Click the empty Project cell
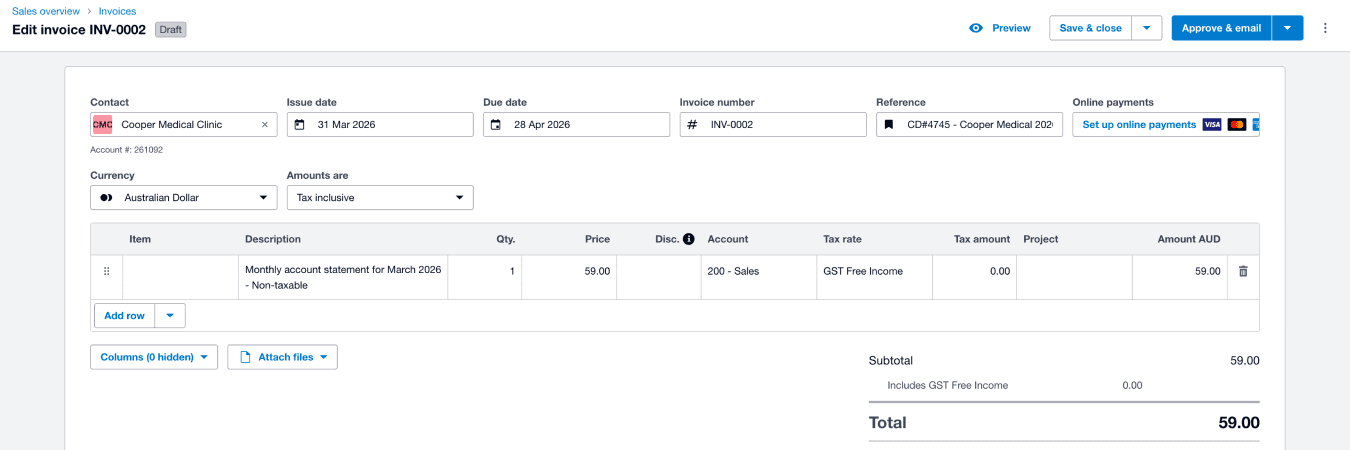Viewport: 1350px width, 450px height. pyautogui.click(x=1075, y=277)
